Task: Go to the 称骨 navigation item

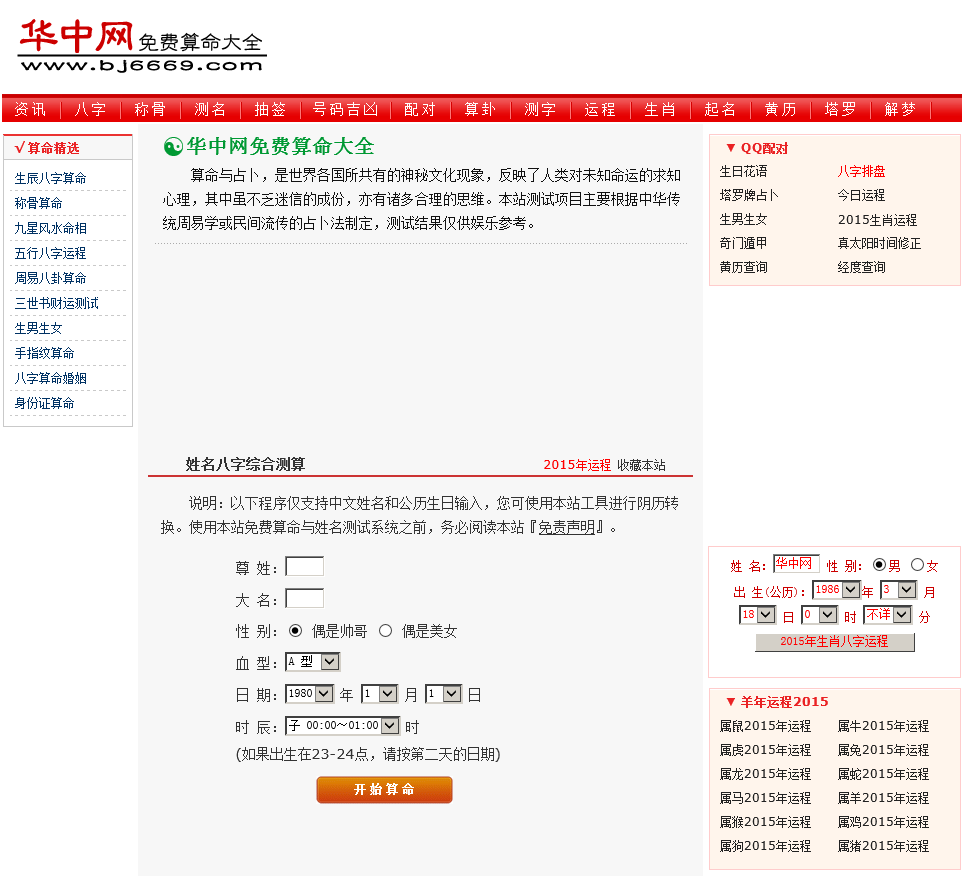Action: click(150, 109)
